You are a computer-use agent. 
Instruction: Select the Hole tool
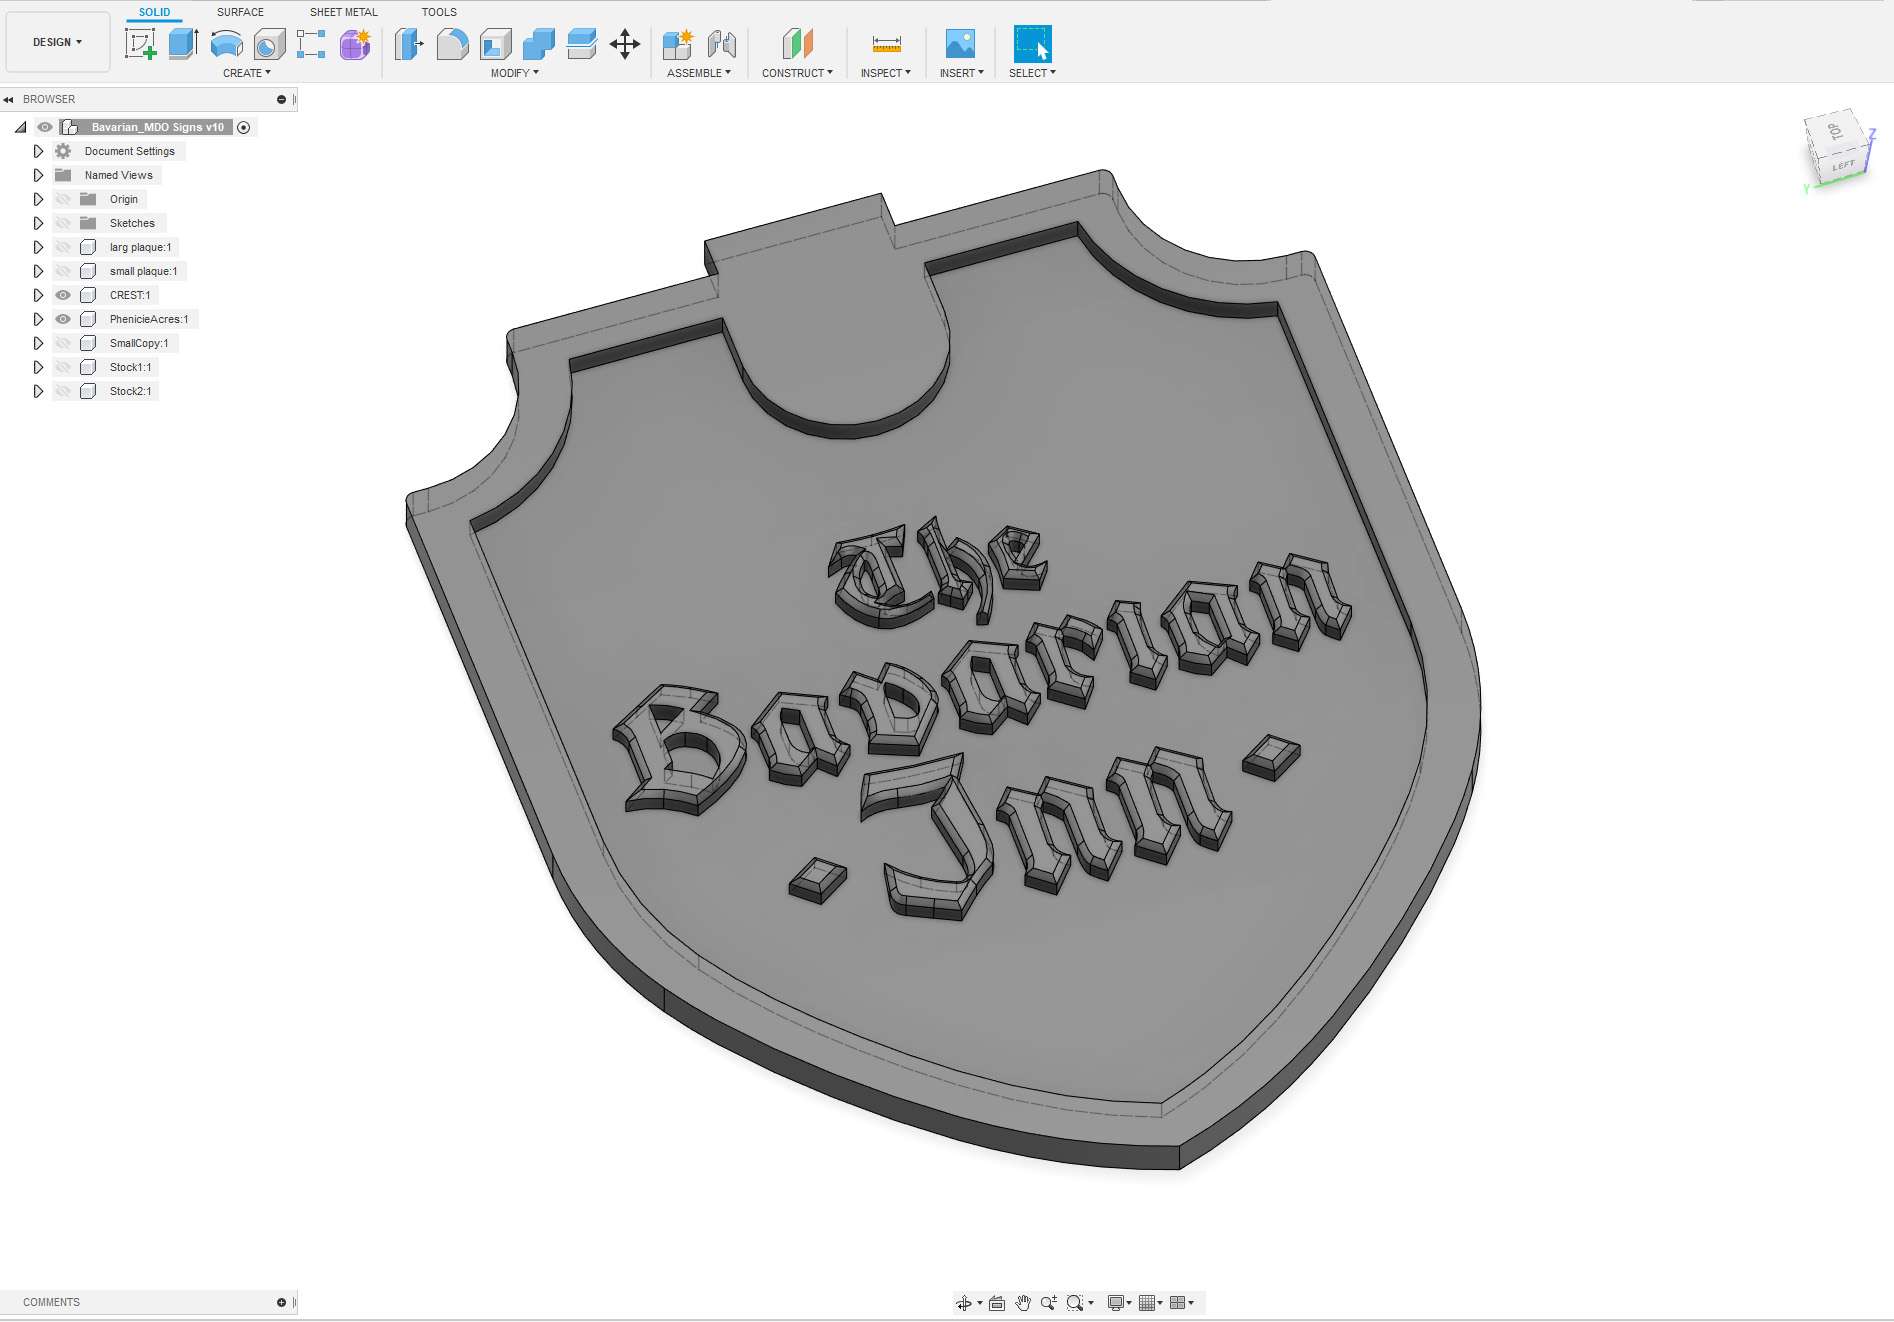[x=269, y=44]
